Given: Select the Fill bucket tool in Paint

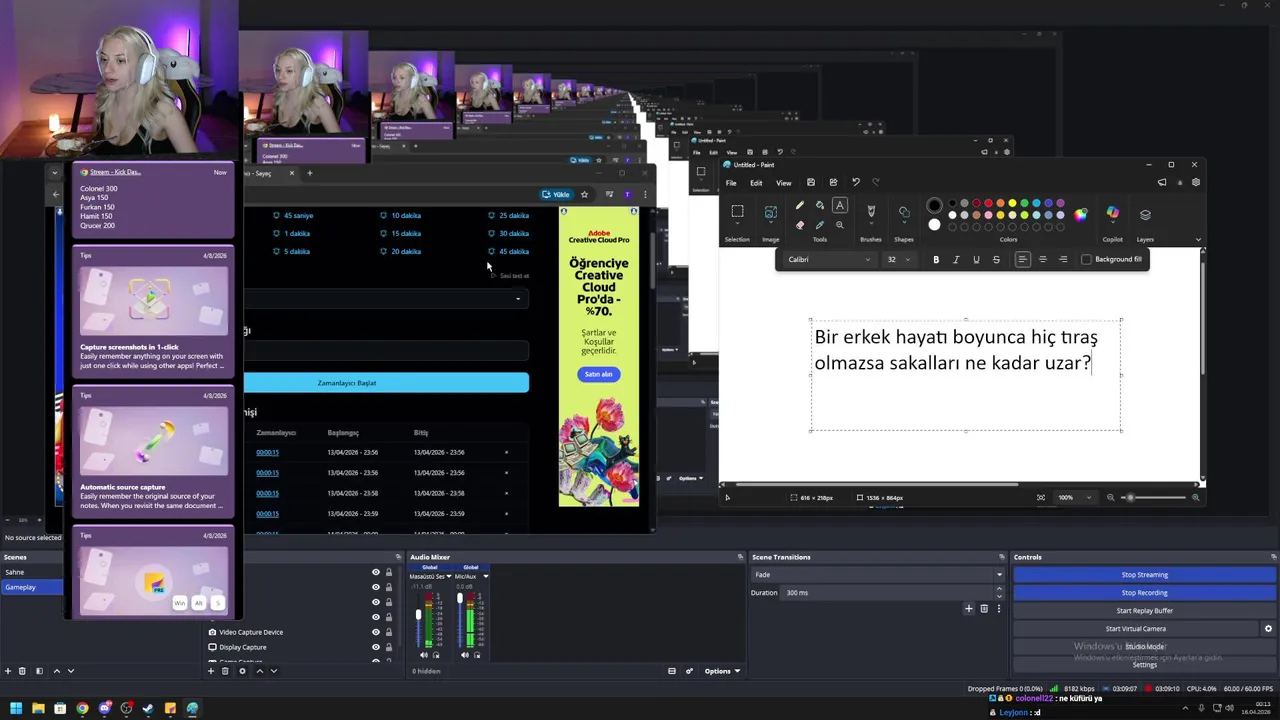Looking at the screenshot, I should click(820, 205).
